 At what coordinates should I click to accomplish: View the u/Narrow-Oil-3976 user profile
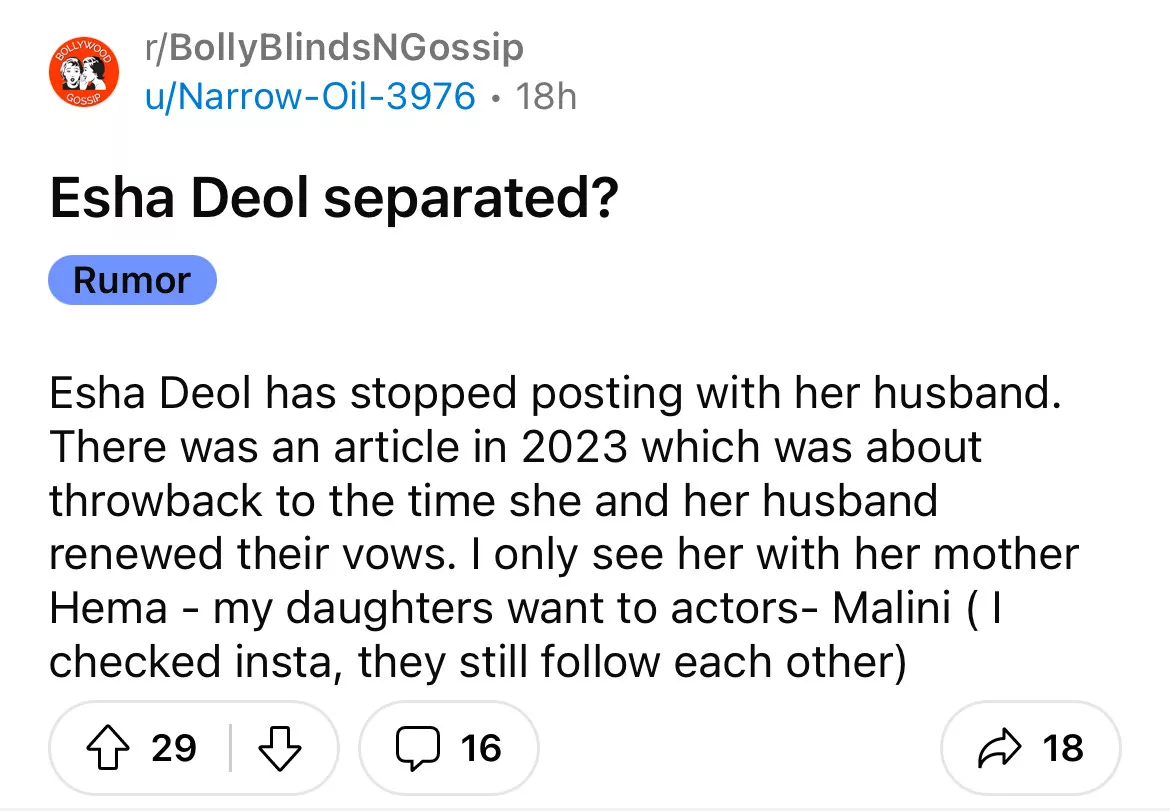(x=310, y=96)
